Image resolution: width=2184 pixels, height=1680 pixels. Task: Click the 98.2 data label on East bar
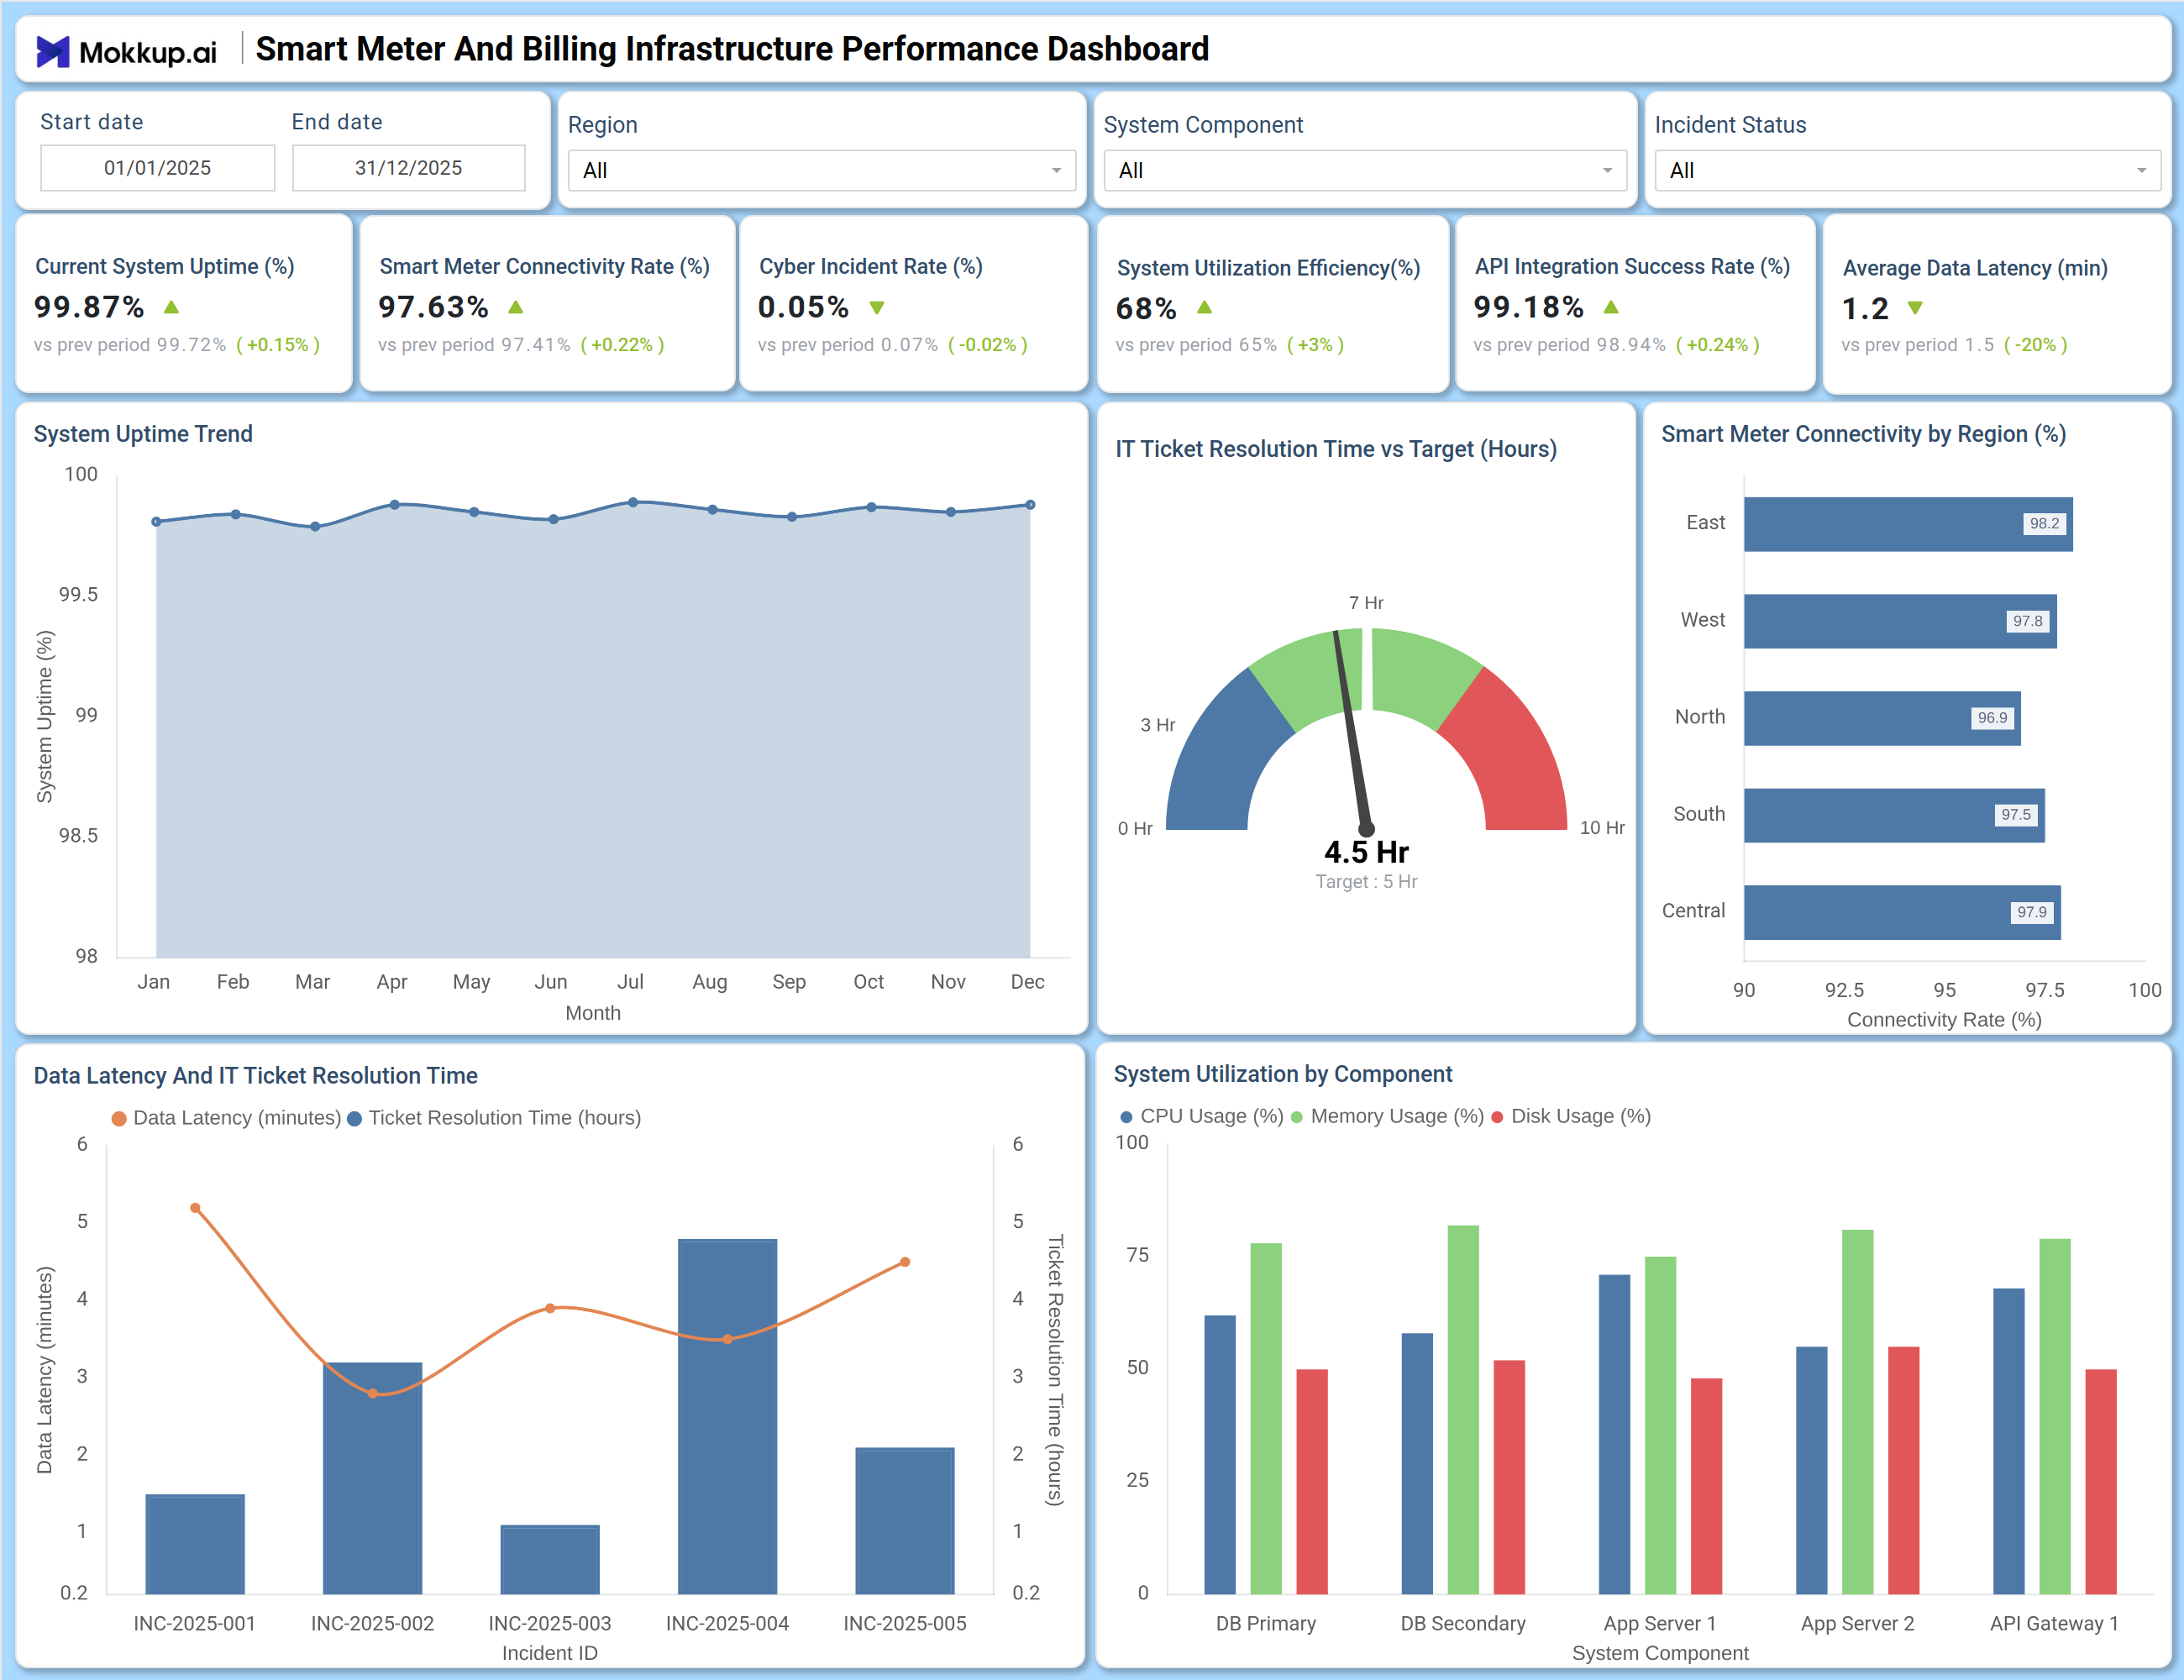2044,523
